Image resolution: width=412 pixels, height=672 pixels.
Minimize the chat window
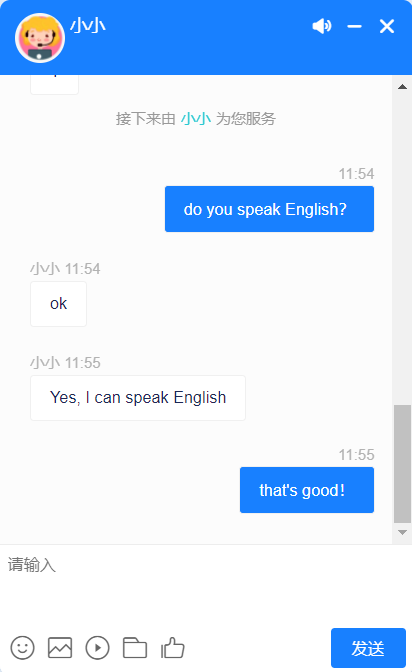coord(354,27)
